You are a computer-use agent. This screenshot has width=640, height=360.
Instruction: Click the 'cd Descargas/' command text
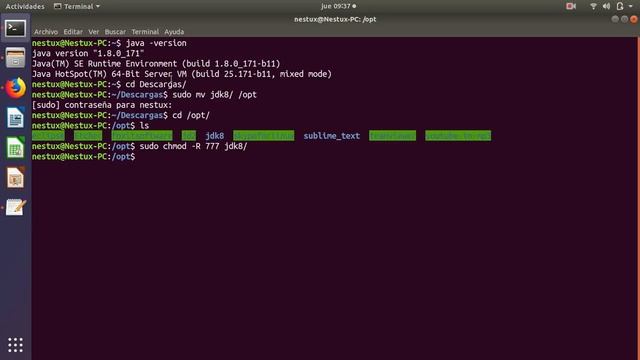click(x=156, y=84)
